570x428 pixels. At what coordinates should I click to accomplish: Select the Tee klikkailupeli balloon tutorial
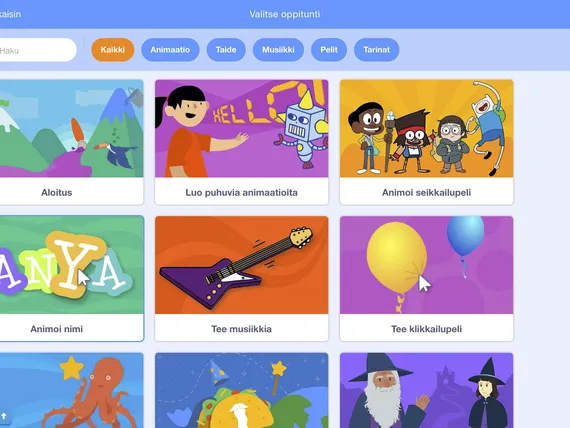click(426, 279)
